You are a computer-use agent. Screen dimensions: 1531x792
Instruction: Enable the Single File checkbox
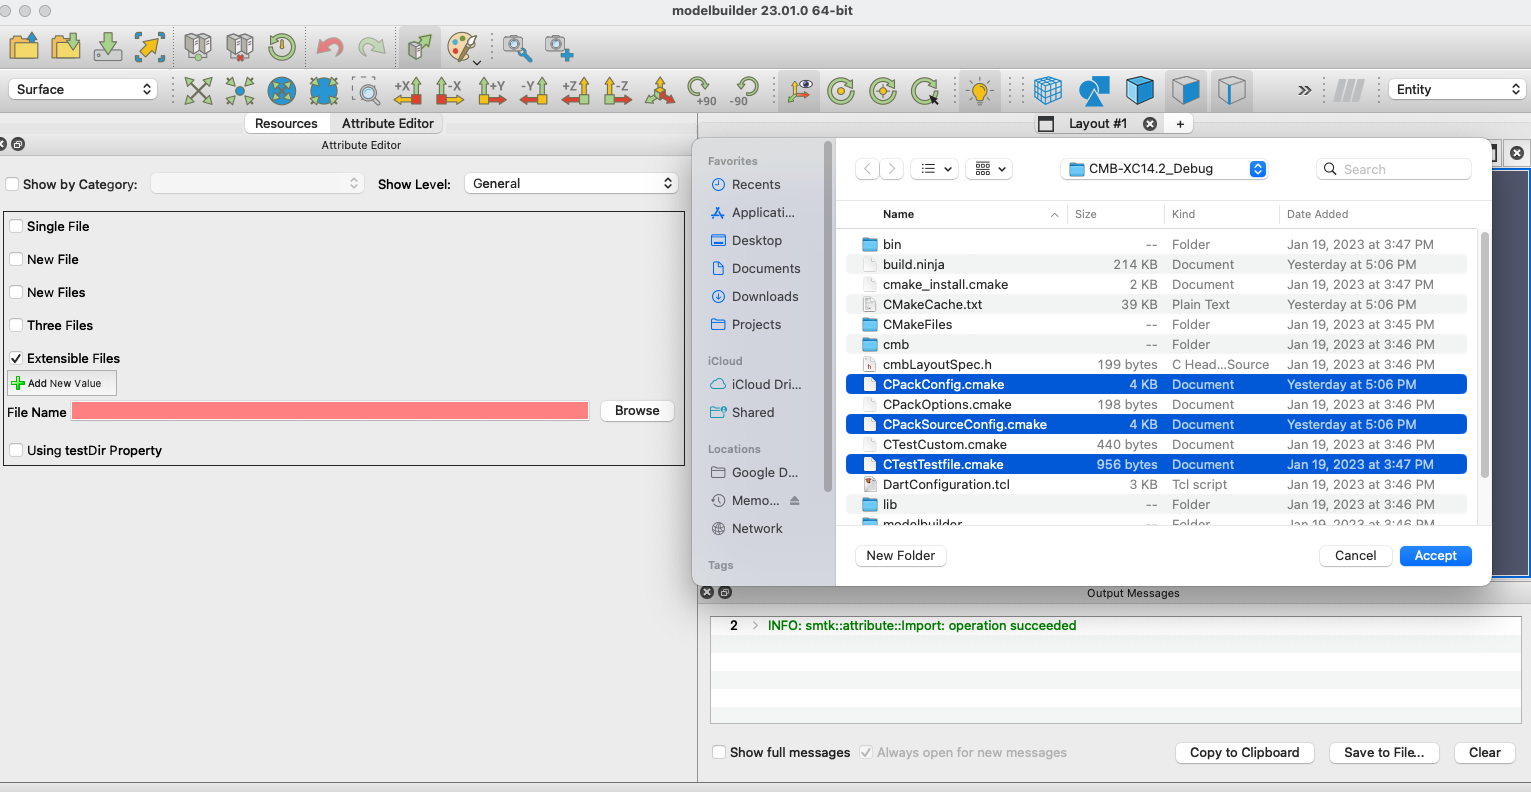16,226
